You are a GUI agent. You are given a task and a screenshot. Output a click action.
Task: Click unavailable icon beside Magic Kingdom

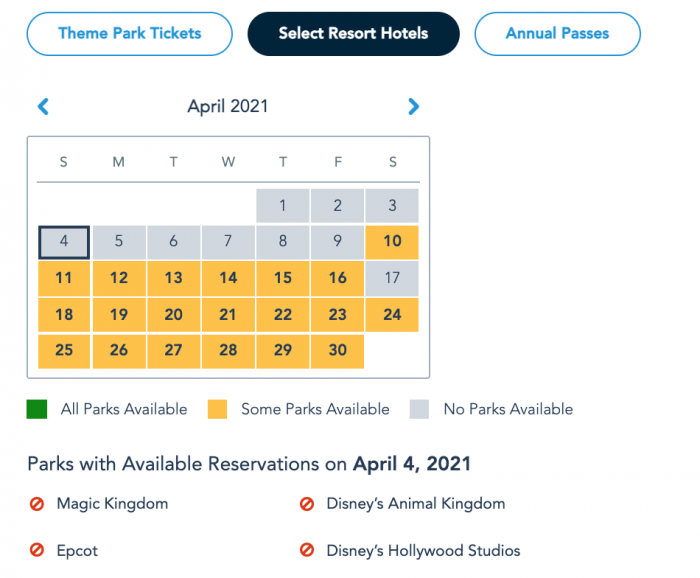[x=37, y=504]
